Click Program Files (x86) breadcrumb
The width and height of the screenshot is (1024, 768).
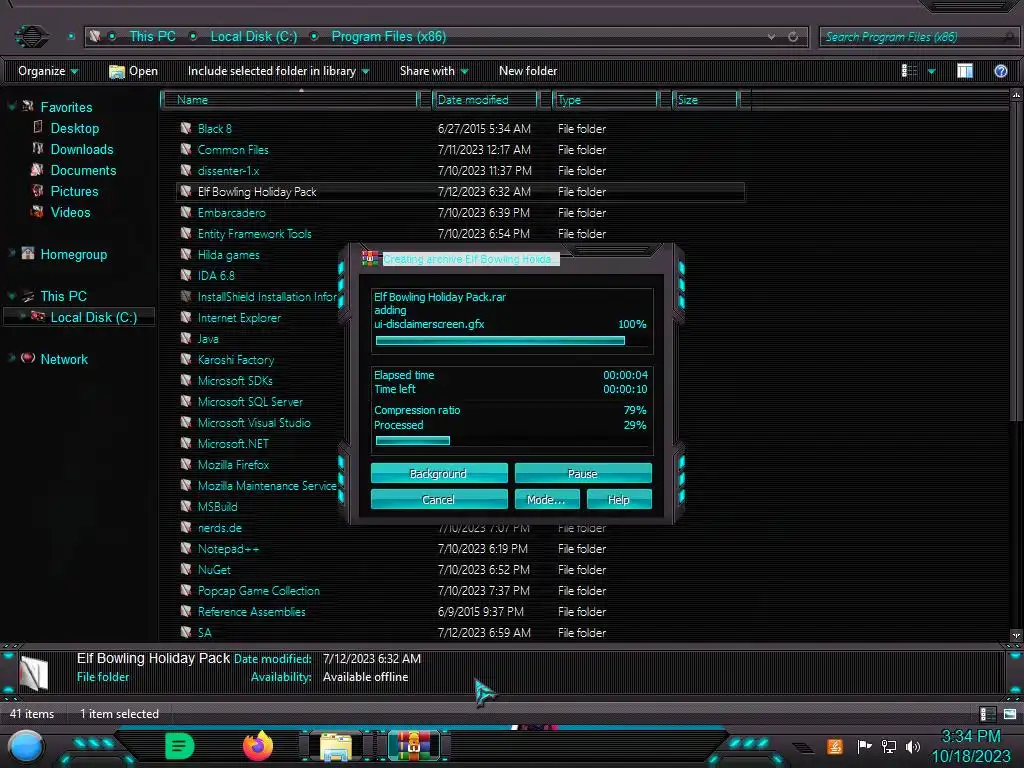coord(389,37)
